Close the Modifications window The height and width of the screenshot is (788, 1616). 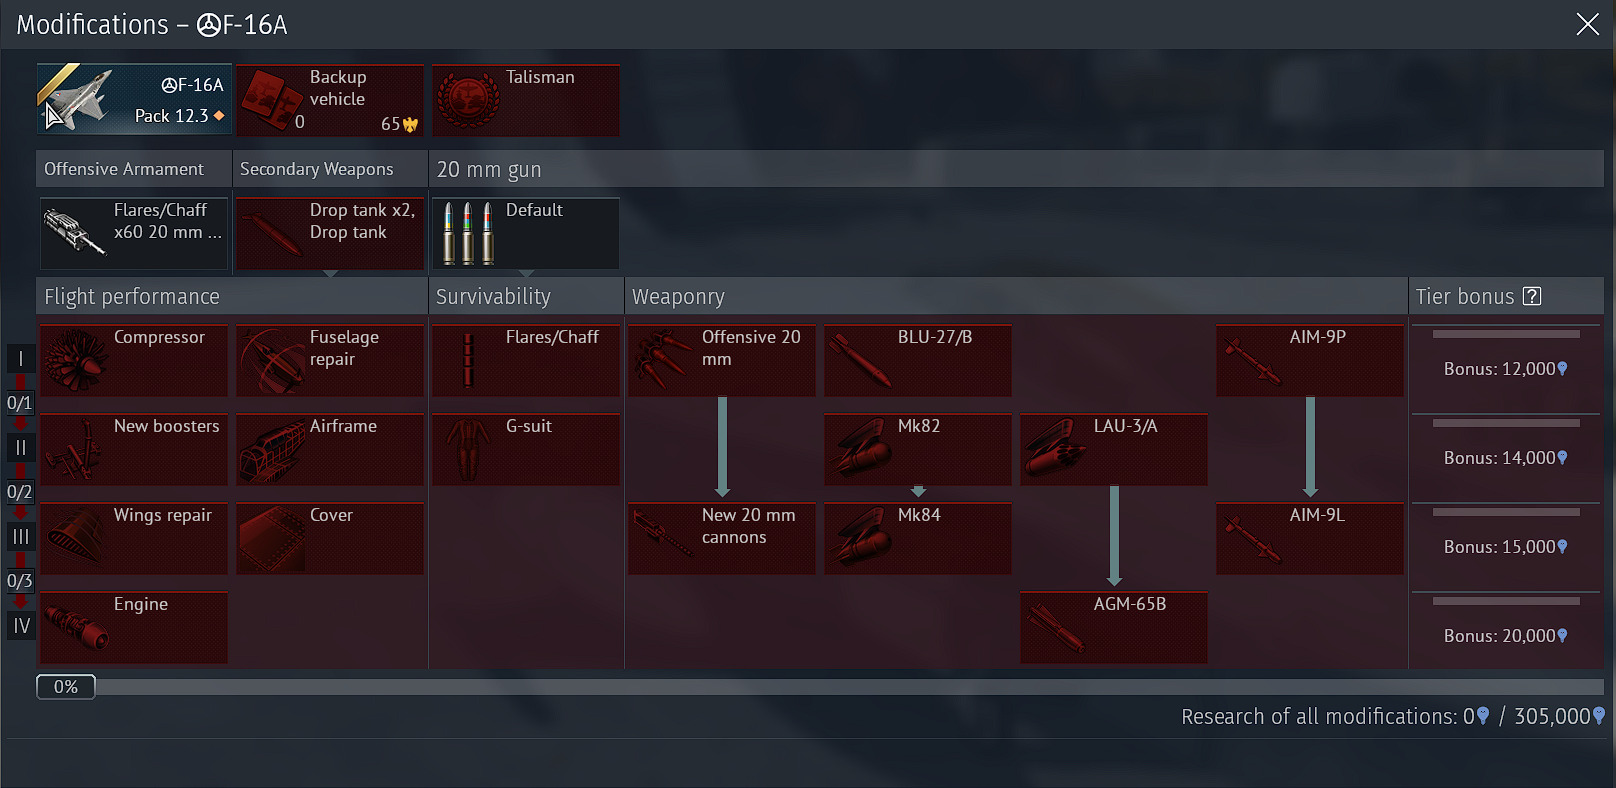tap(1587, 24)
